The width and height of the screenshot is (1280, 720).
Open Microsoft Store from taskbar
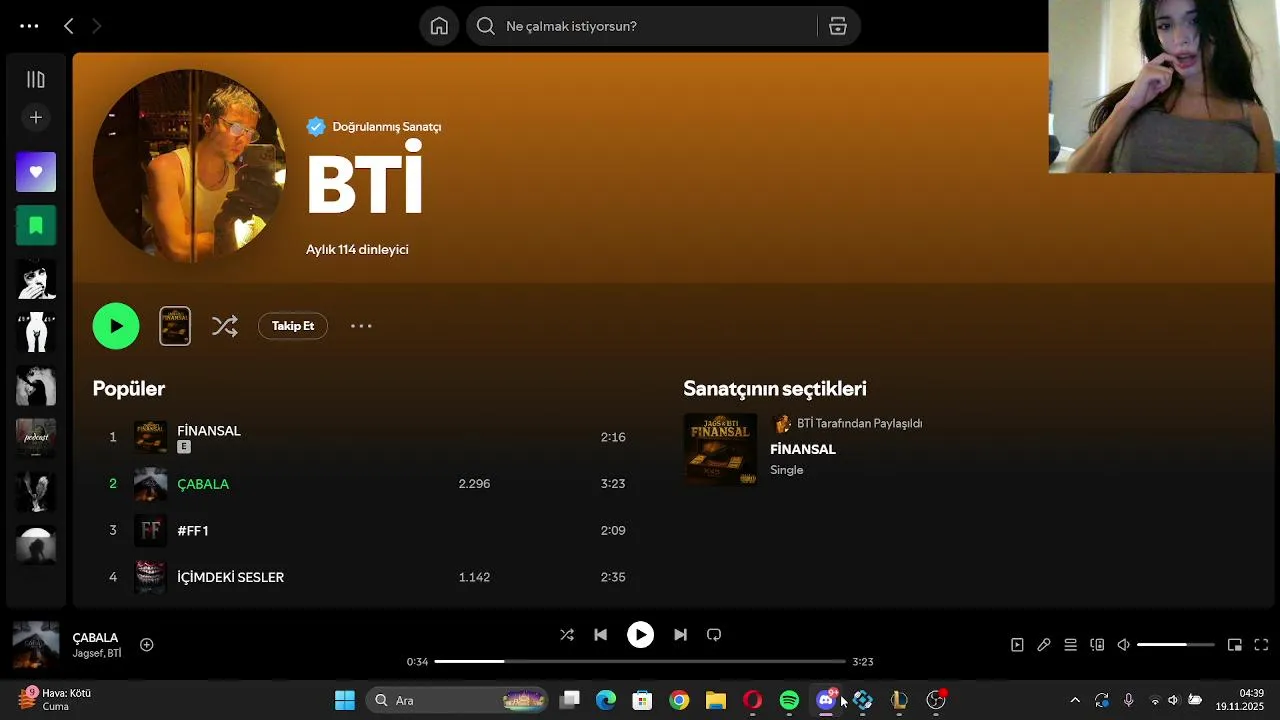pos(643,700)
